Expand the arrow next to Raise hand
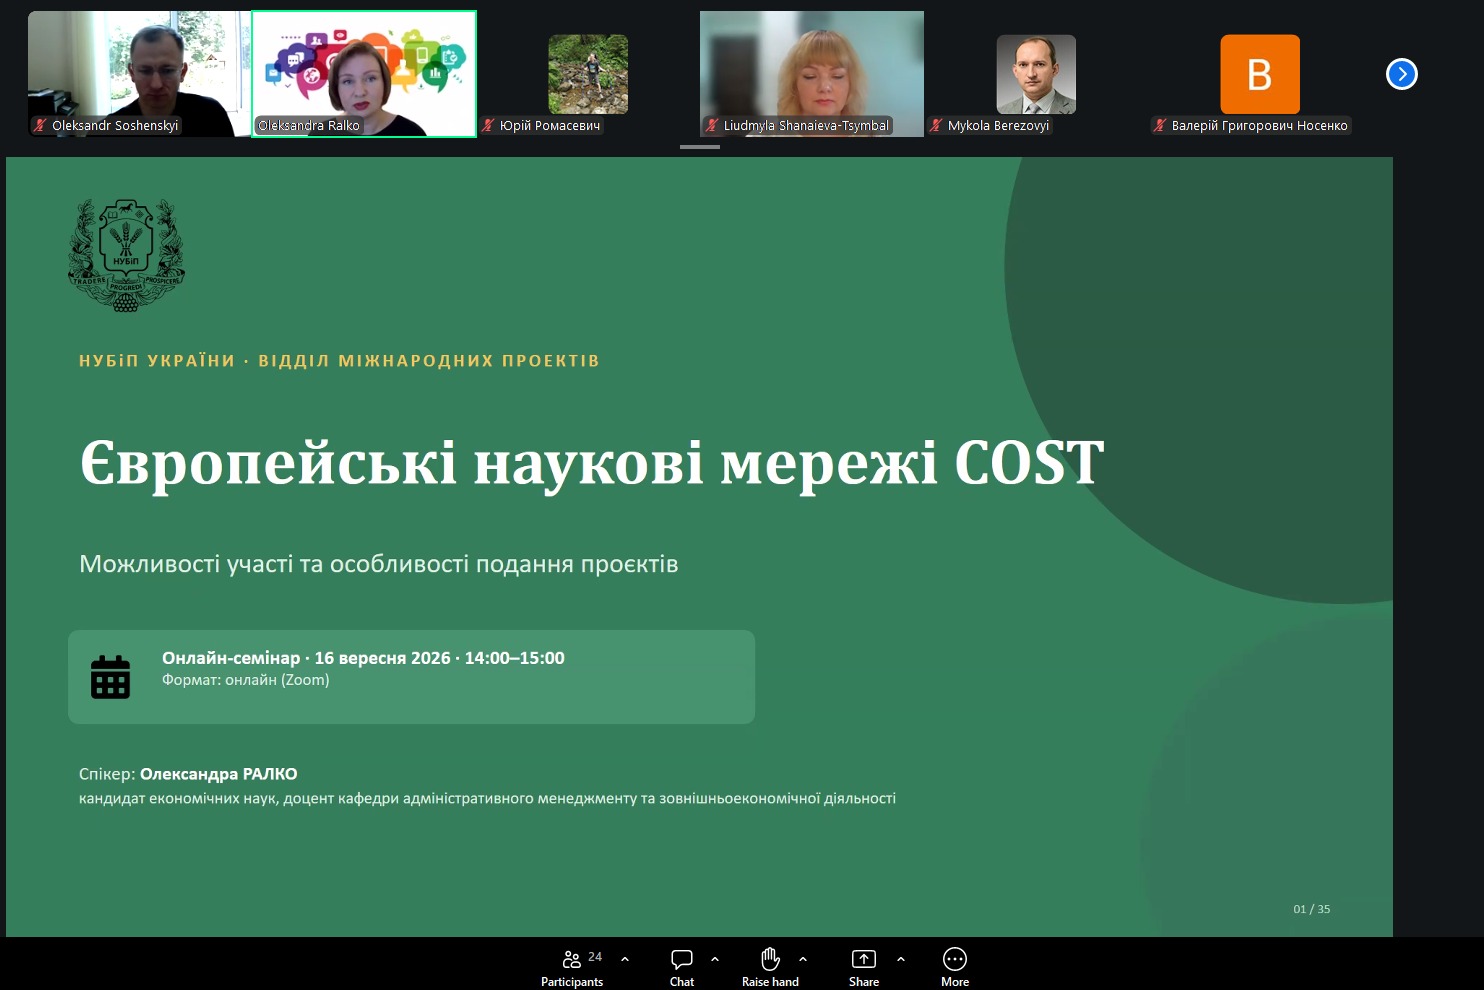 [x=803, y=959]
